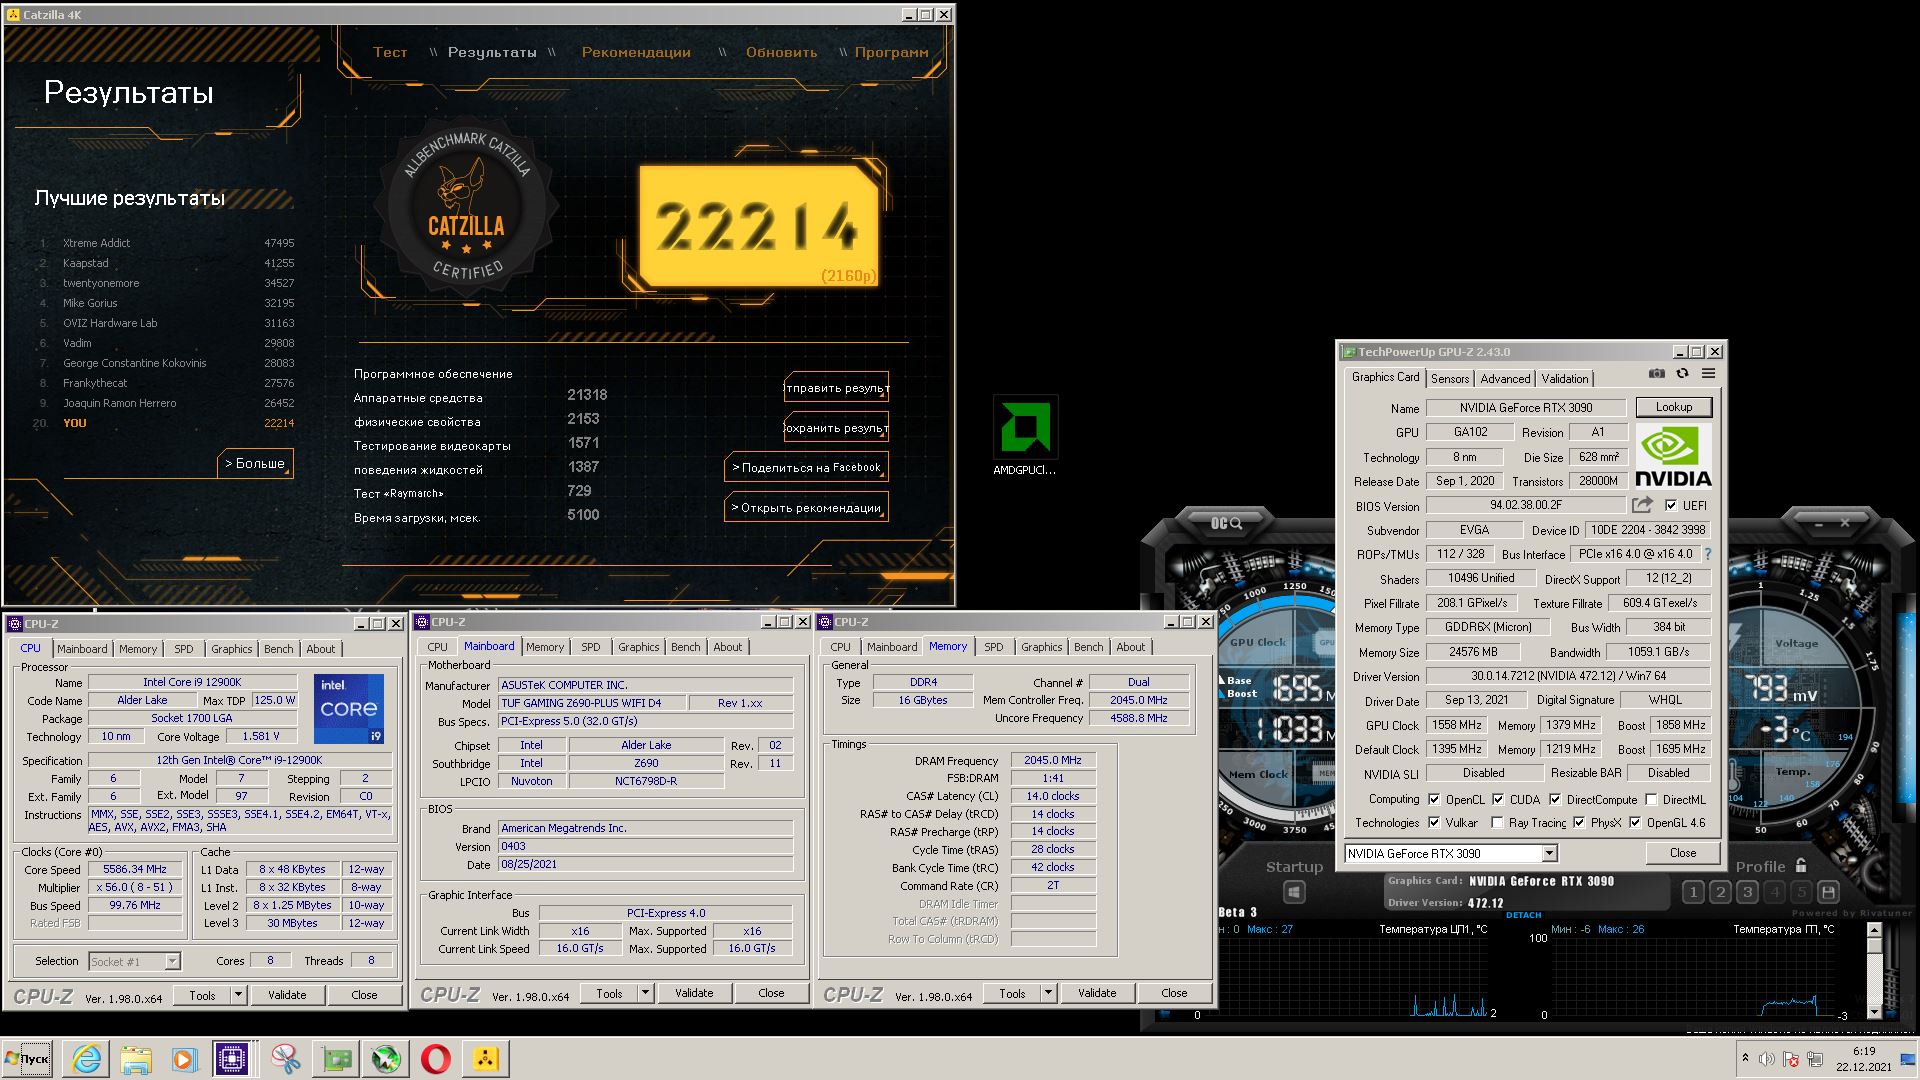The image size is (1920, 1080).
Task: Toggle the DirectCompute checkbox
Action: click(1555, 799)
